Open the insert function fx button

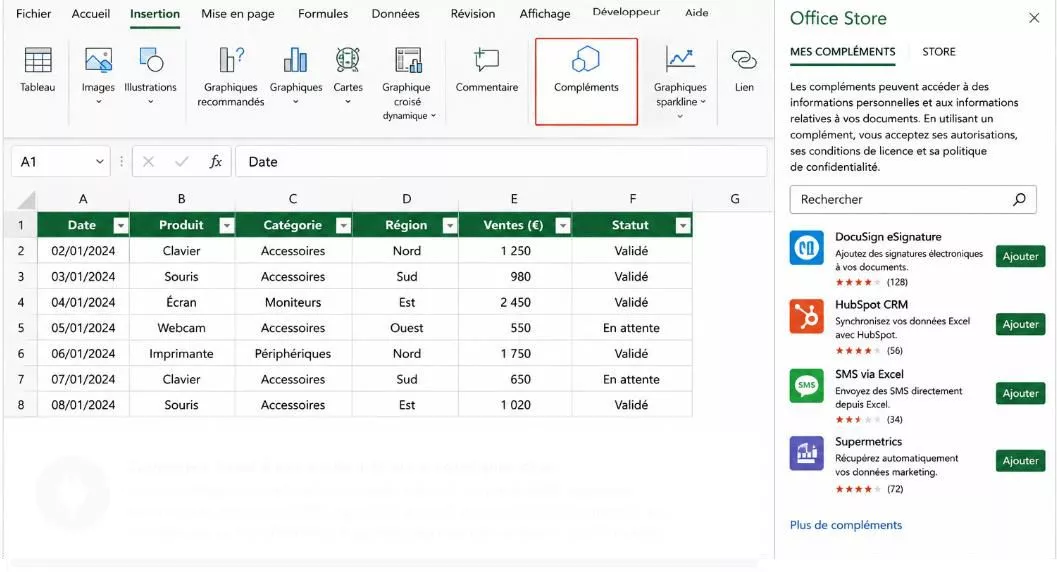pyautogui.click(x=215, y=162)
